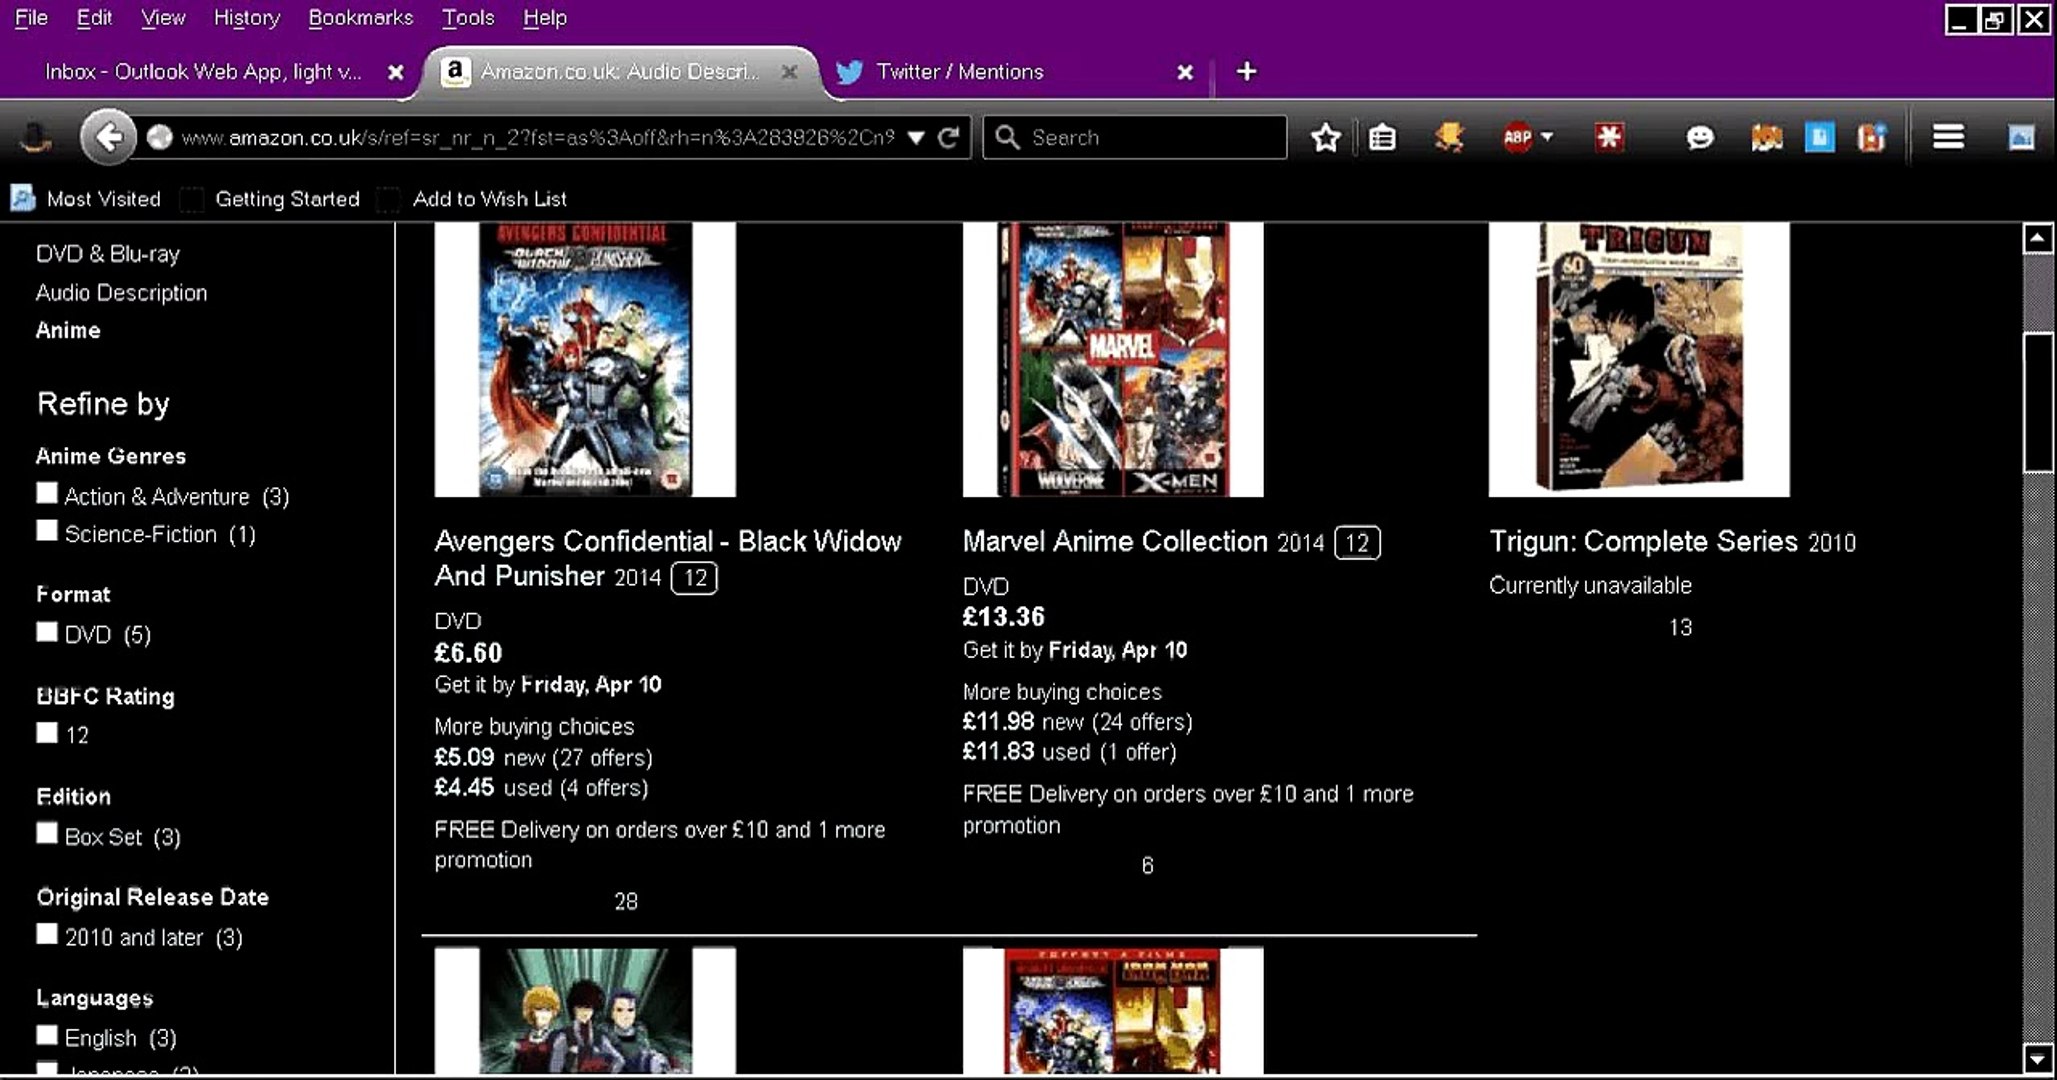Open the hamburger menu button
This screenshot has width=2057, height=1080.
pos(1948,136)
